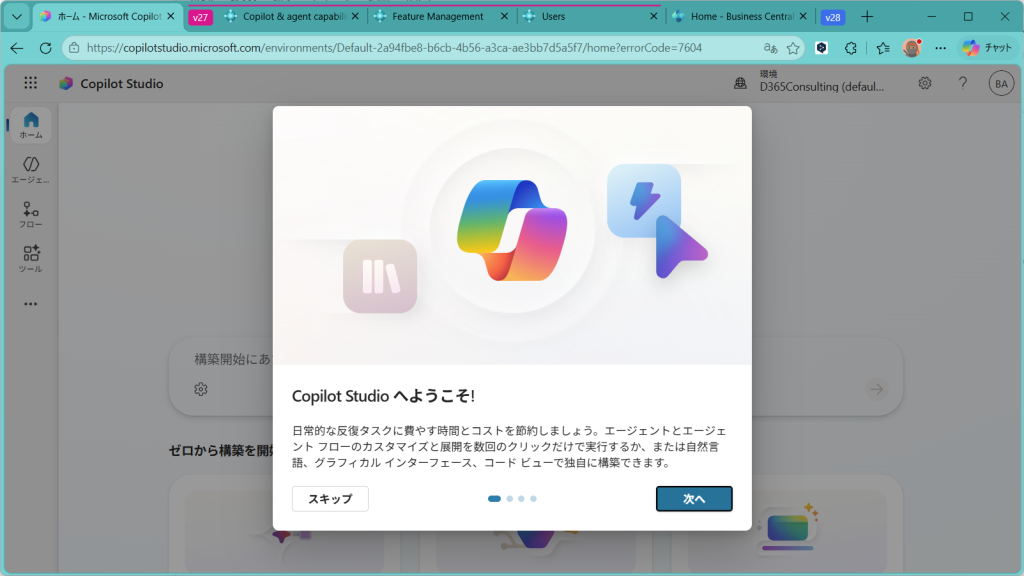Open the app launcher waffle icon
The width and height of the screenshot is (1024, 576).
31,84
